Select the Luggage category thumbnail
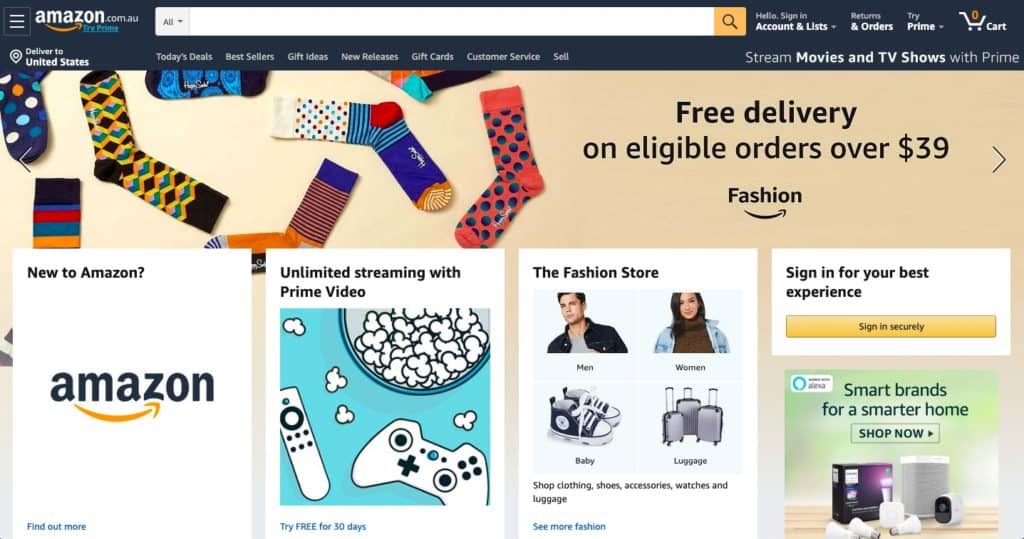Image resolution: width=1024 pixels, height=539 pixels. (x=690, y=425)
